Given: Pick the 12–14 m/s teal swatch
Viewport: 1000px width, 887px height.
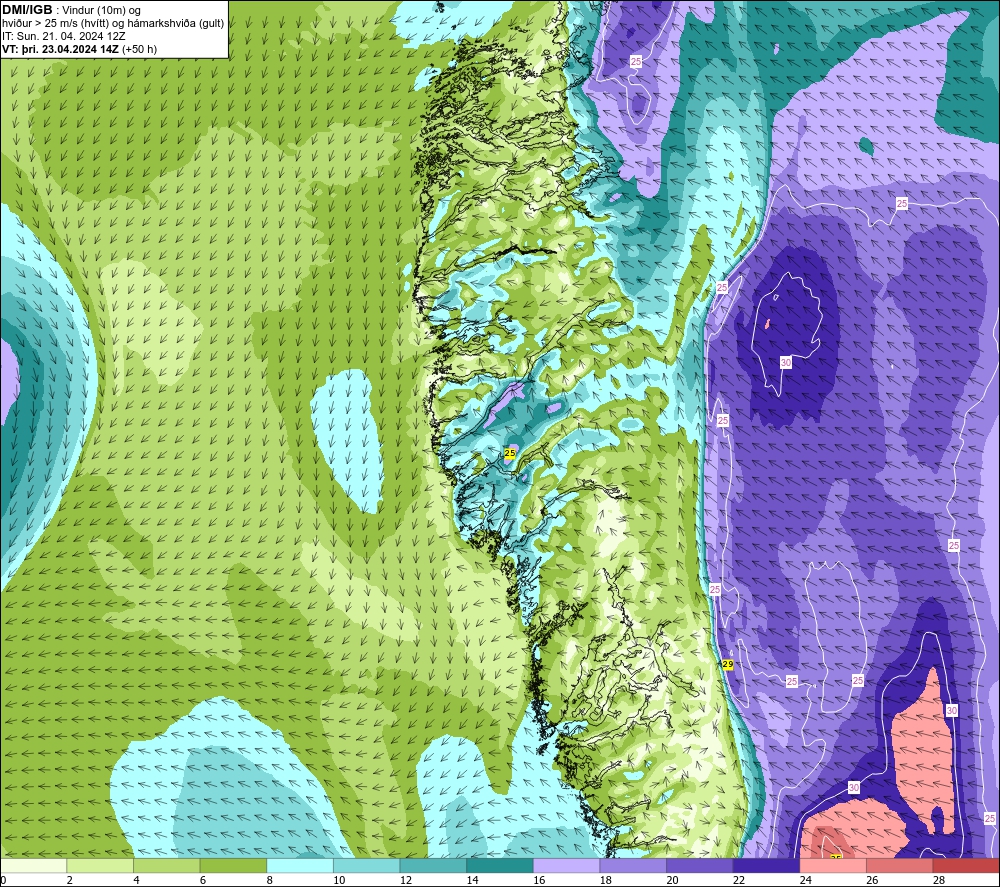Looking at the screenshot, I should click(433, 865).
